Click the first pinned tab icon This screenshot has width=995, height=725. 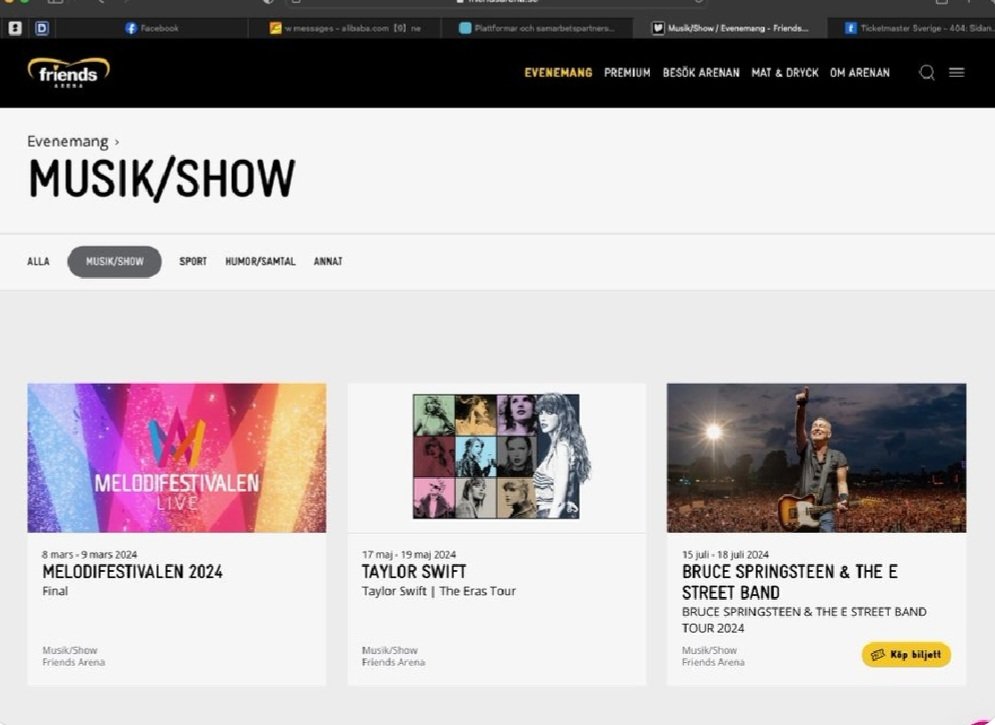pos(15,28)
